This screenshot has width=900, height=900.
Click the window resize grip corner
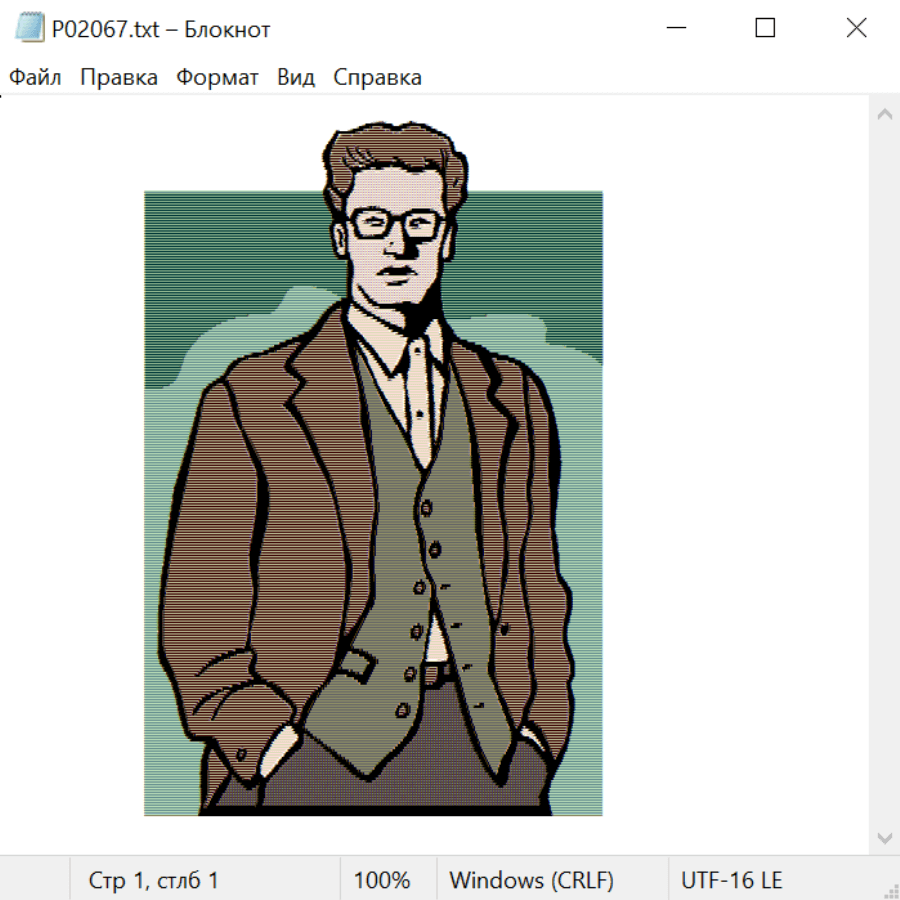coord(891,891)
